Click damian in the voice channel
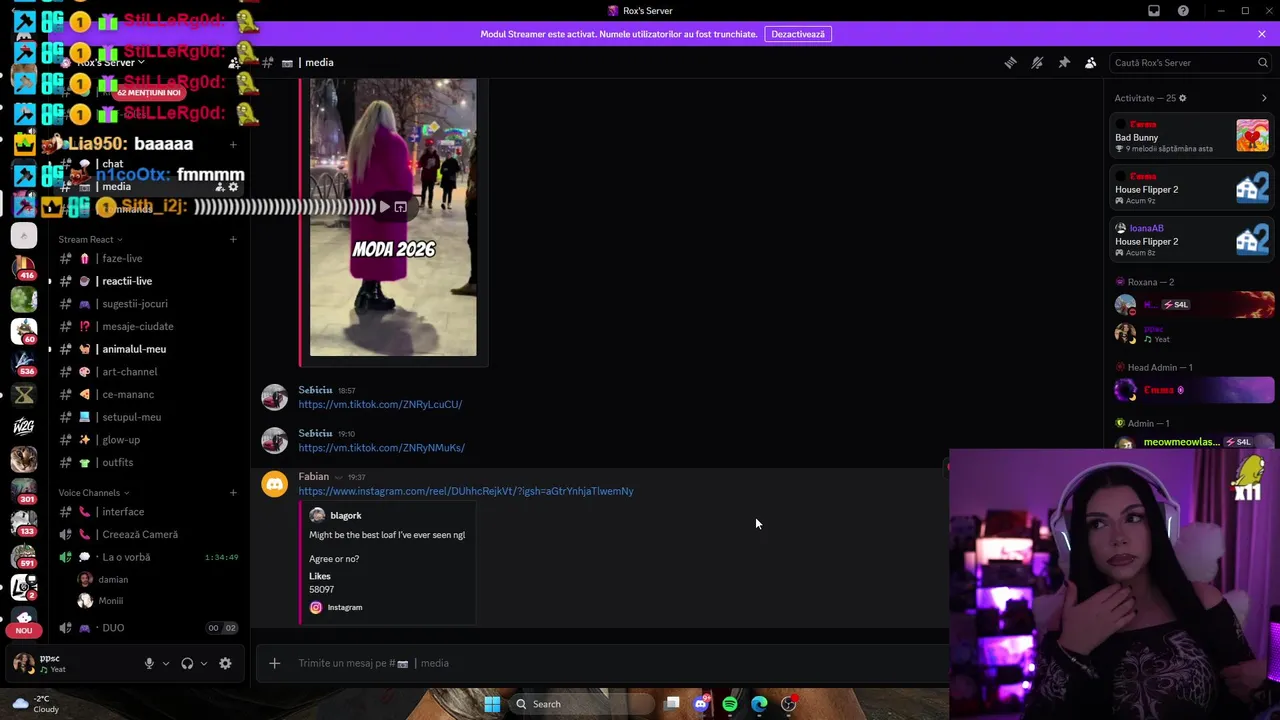 (x=113, y=579)
